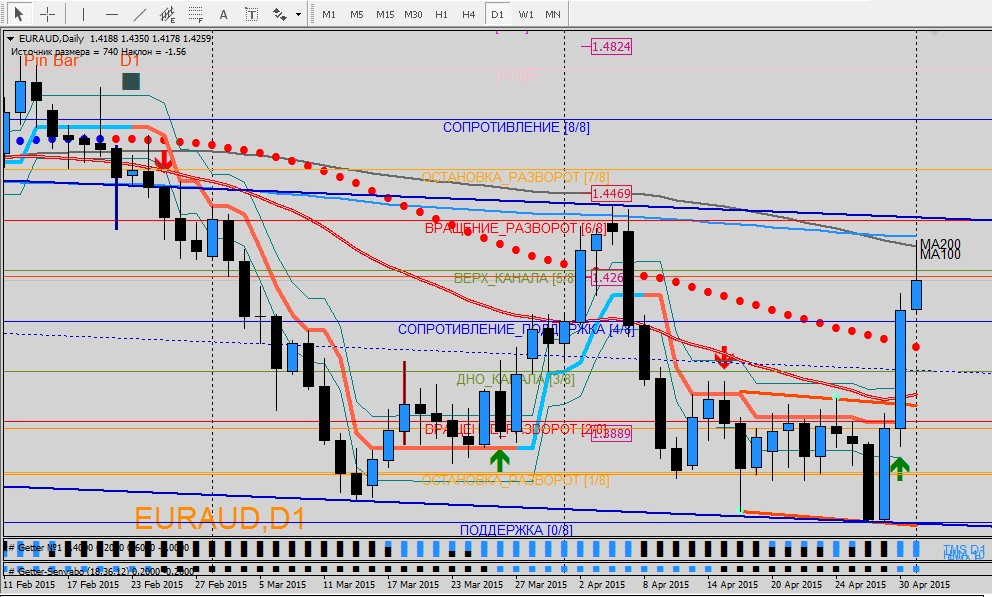Click the MA200 line label
Screen dimensions: 992x597
940,243
